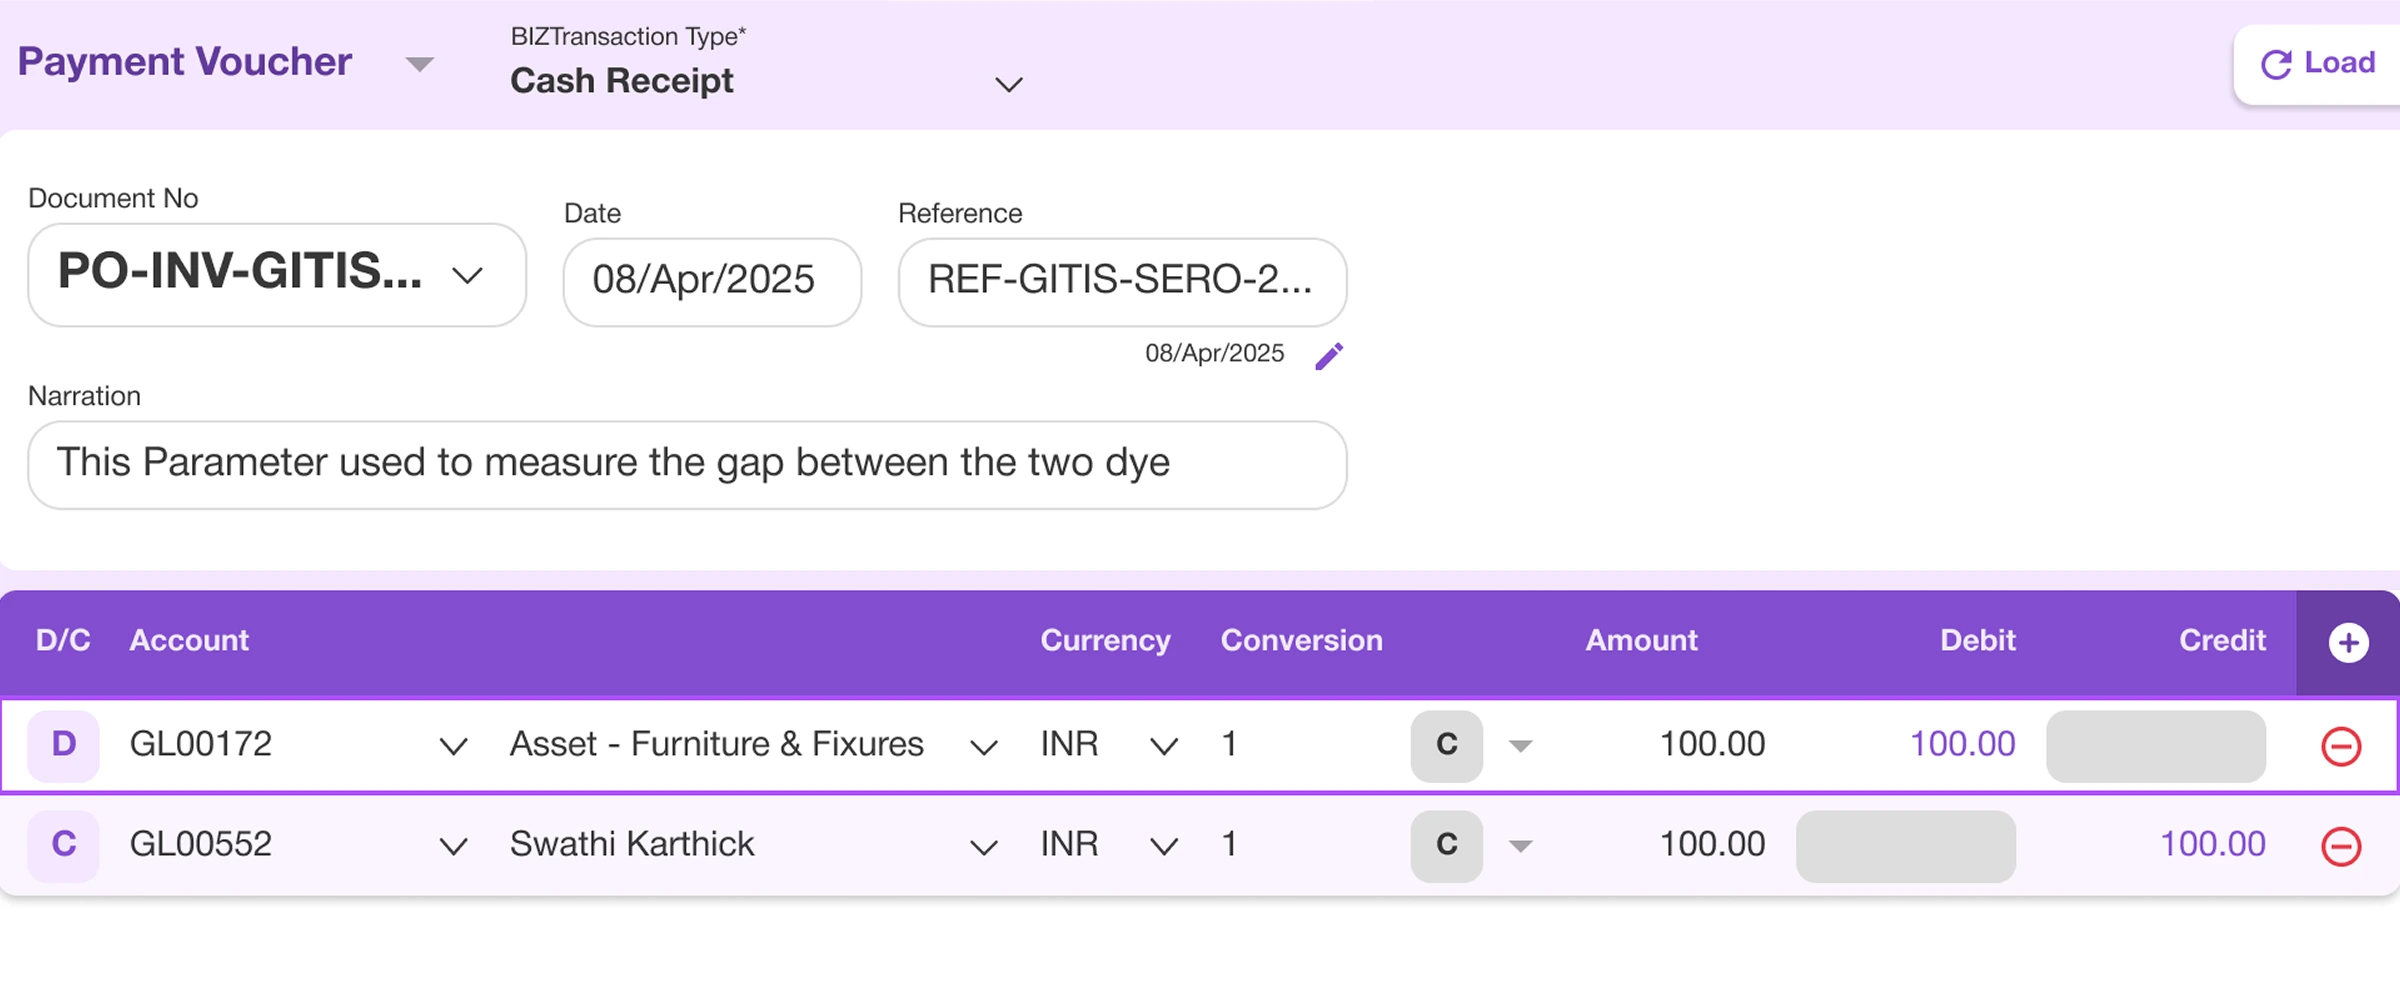The height and width of the screenshot is (1001, 2400).
Task: Click the Load refresh icon
Action: point(2276,63)
